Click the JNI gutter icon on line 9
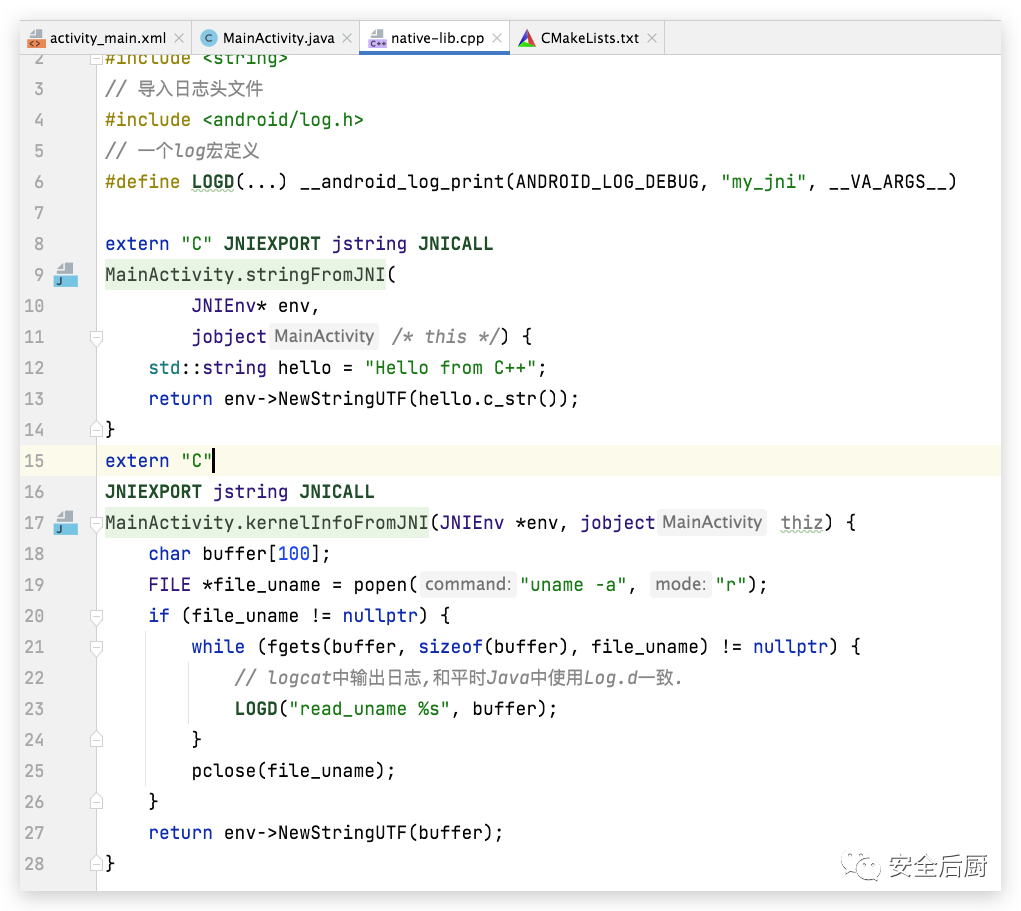This screenshot has width=1021, height=911. click(65, 274)
